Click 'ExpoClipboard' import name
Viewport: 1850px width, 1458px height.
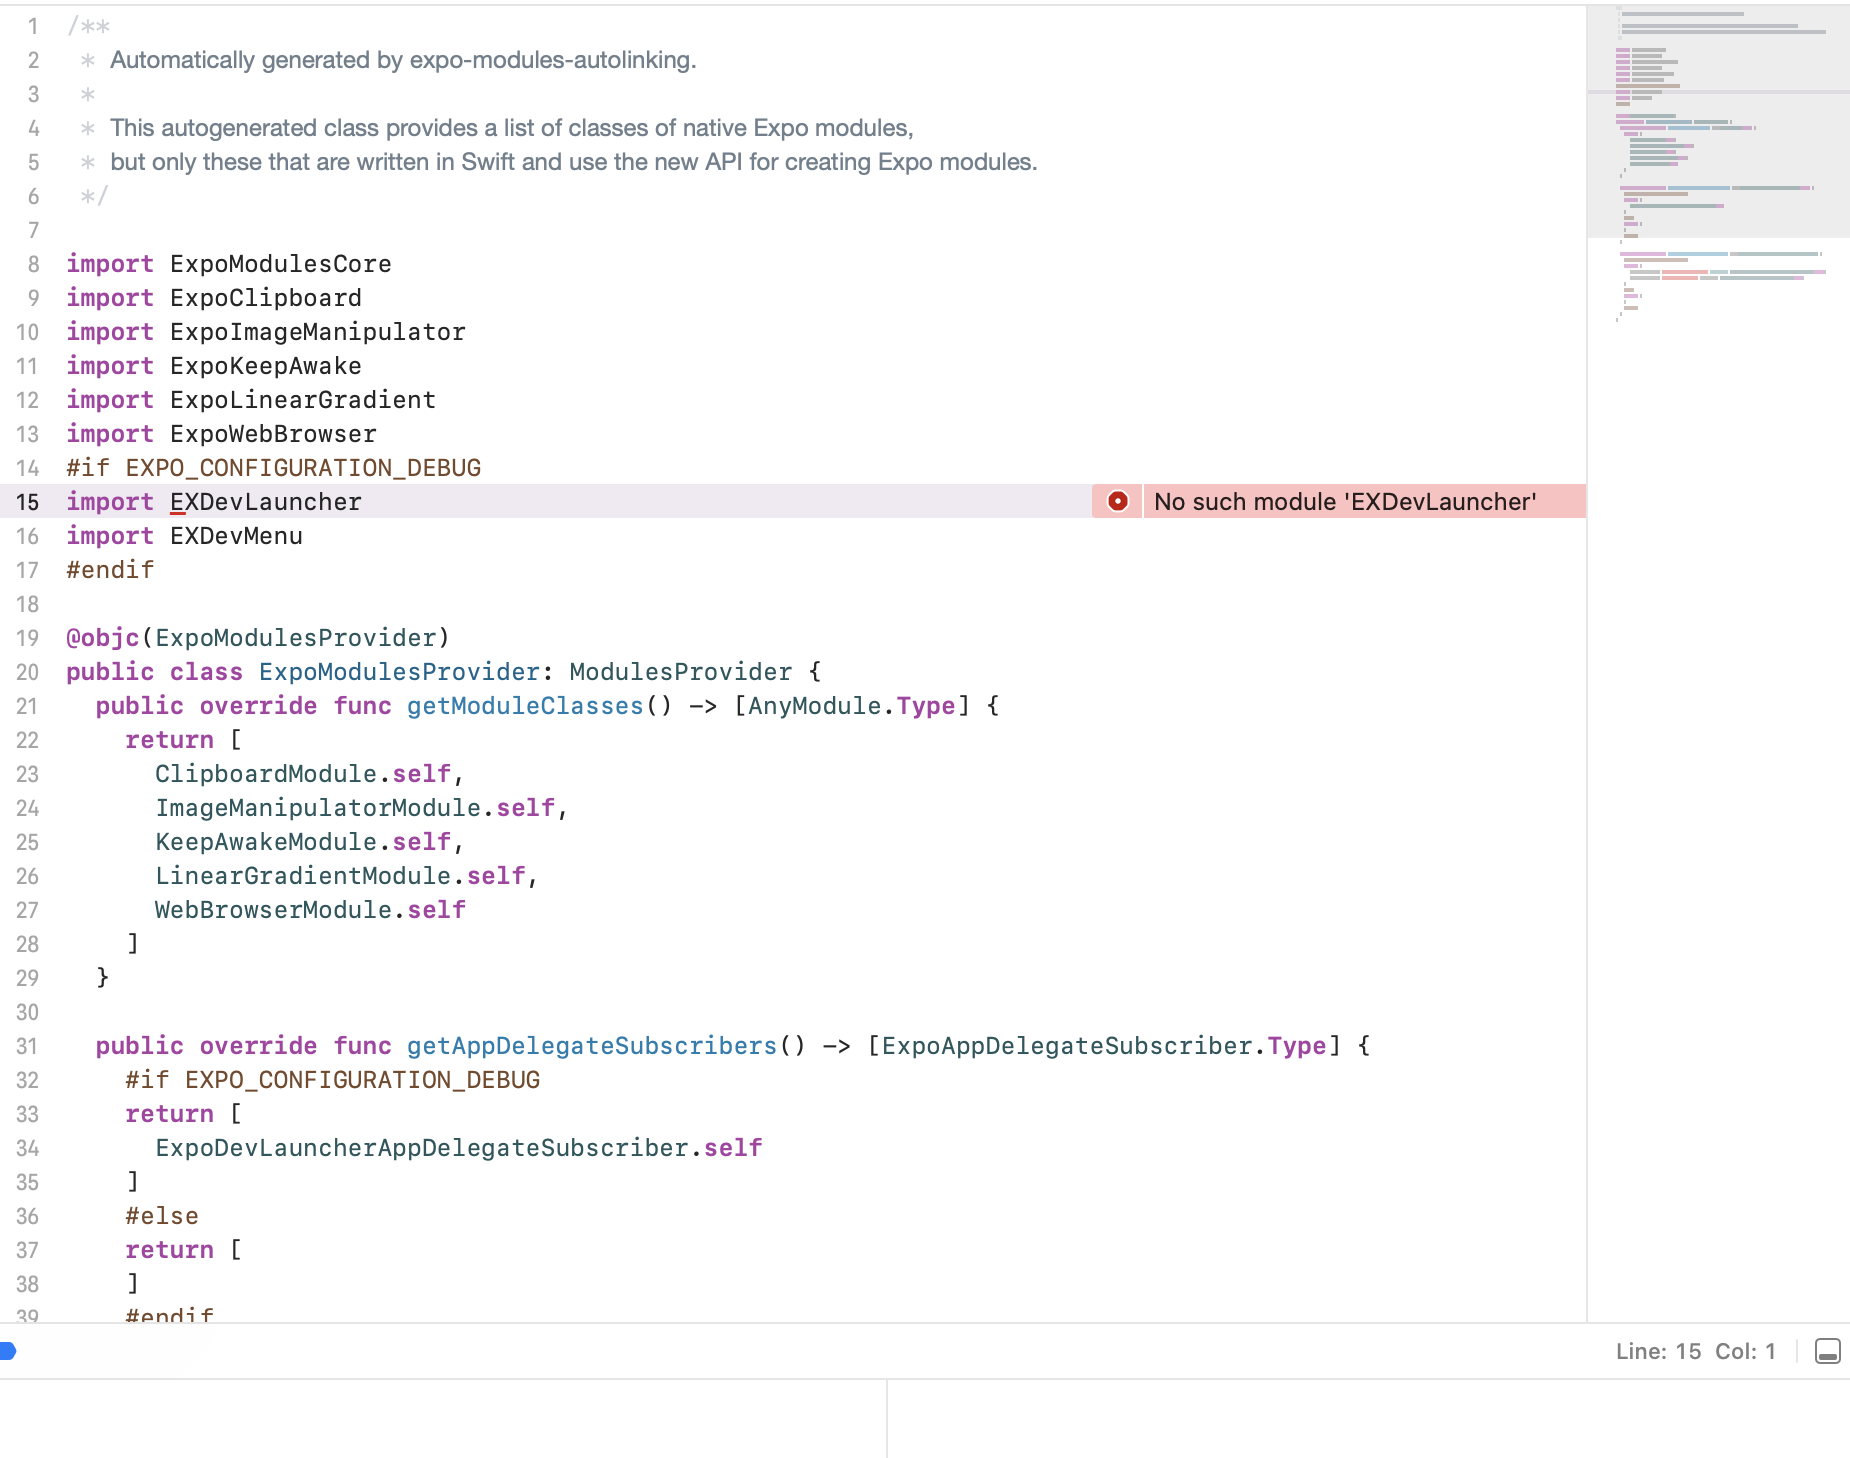[266, 298]
